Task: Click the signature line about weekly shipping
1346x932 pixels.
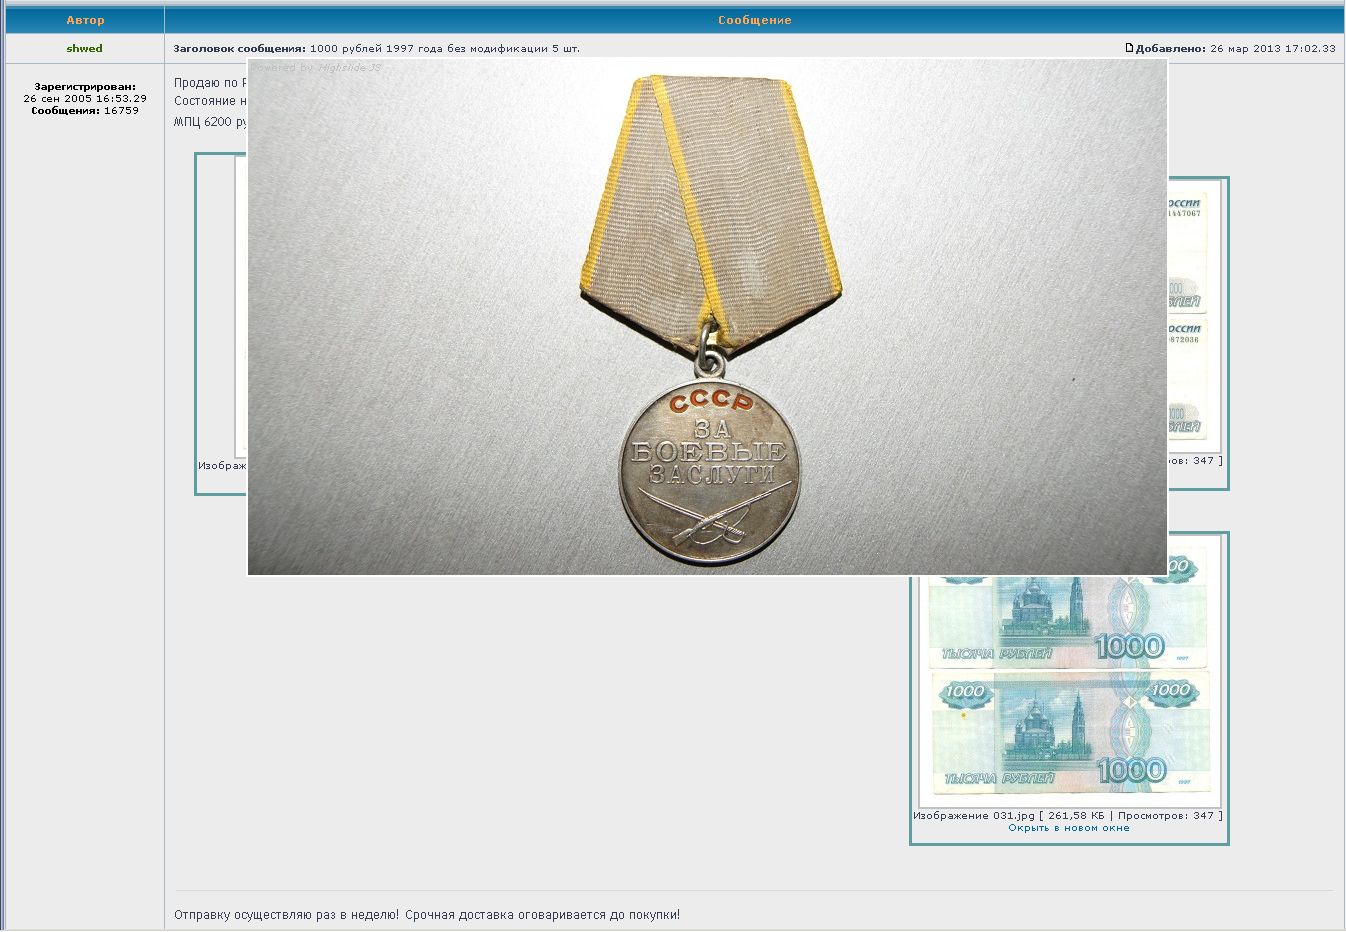Action: click(x=427, y=915)
